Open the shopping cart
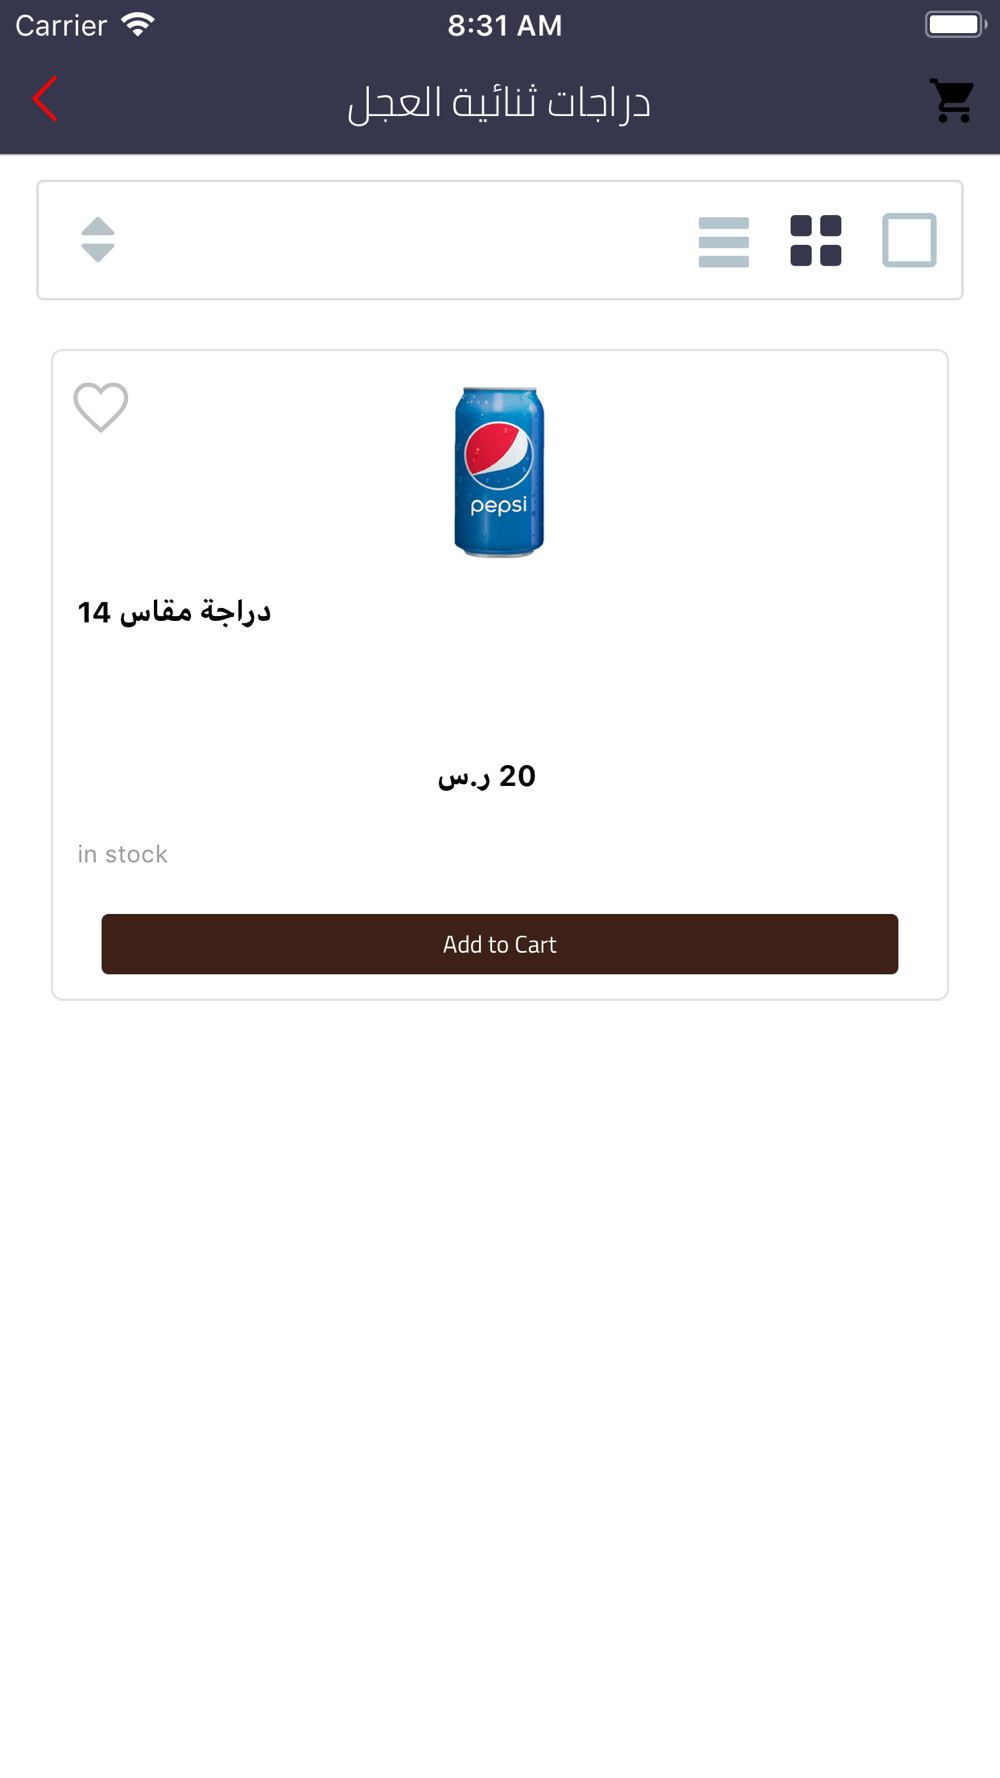This screenshot has height=1778, width=1000. [952, 100]
